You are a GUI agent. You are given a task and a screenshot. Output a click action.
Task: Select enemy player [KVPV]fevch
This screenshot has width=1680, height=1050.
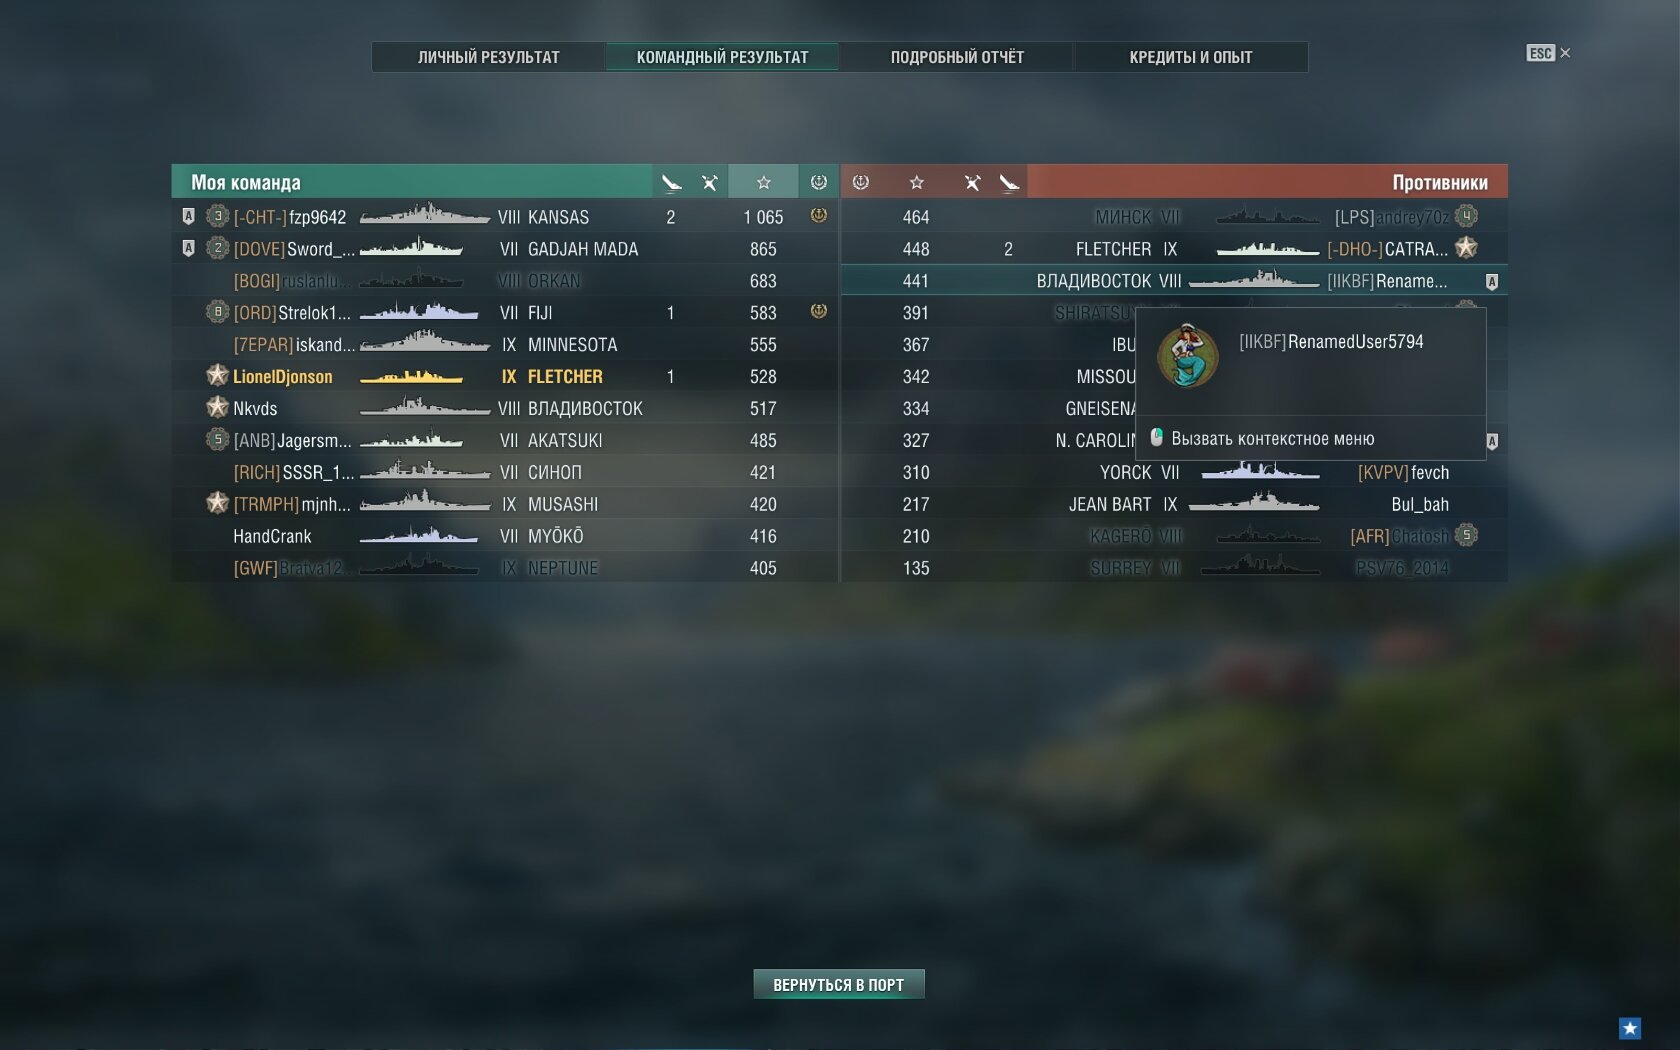pyautogui.click(x=1403, y=472)
